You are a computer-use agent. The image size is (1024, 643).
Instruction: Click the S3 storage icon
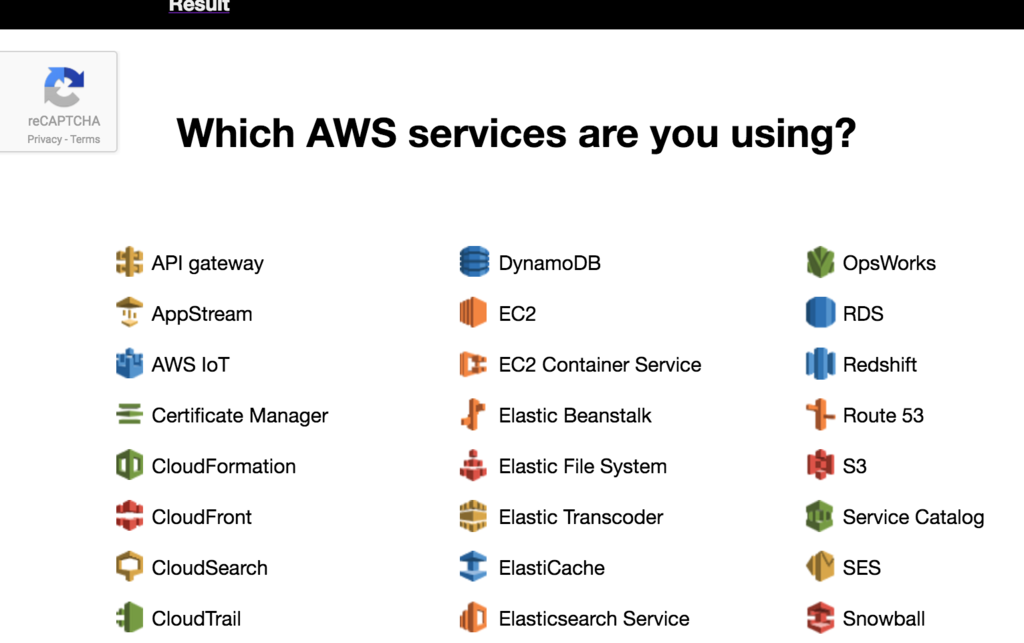(820, 466)
